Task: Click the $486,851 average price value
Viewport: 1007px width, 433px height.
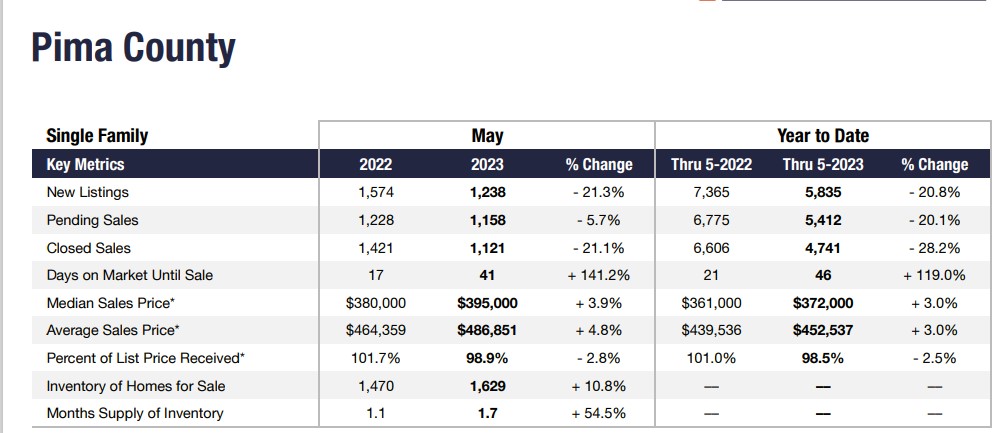Action: coord(487,330)
